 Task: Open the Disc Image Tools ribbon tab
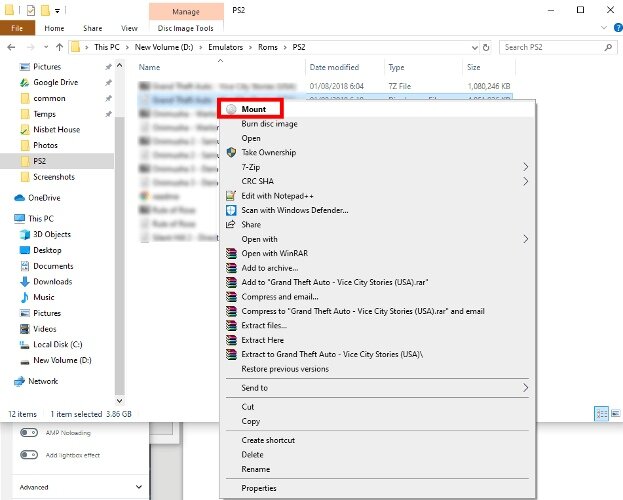tap(186, 28)
